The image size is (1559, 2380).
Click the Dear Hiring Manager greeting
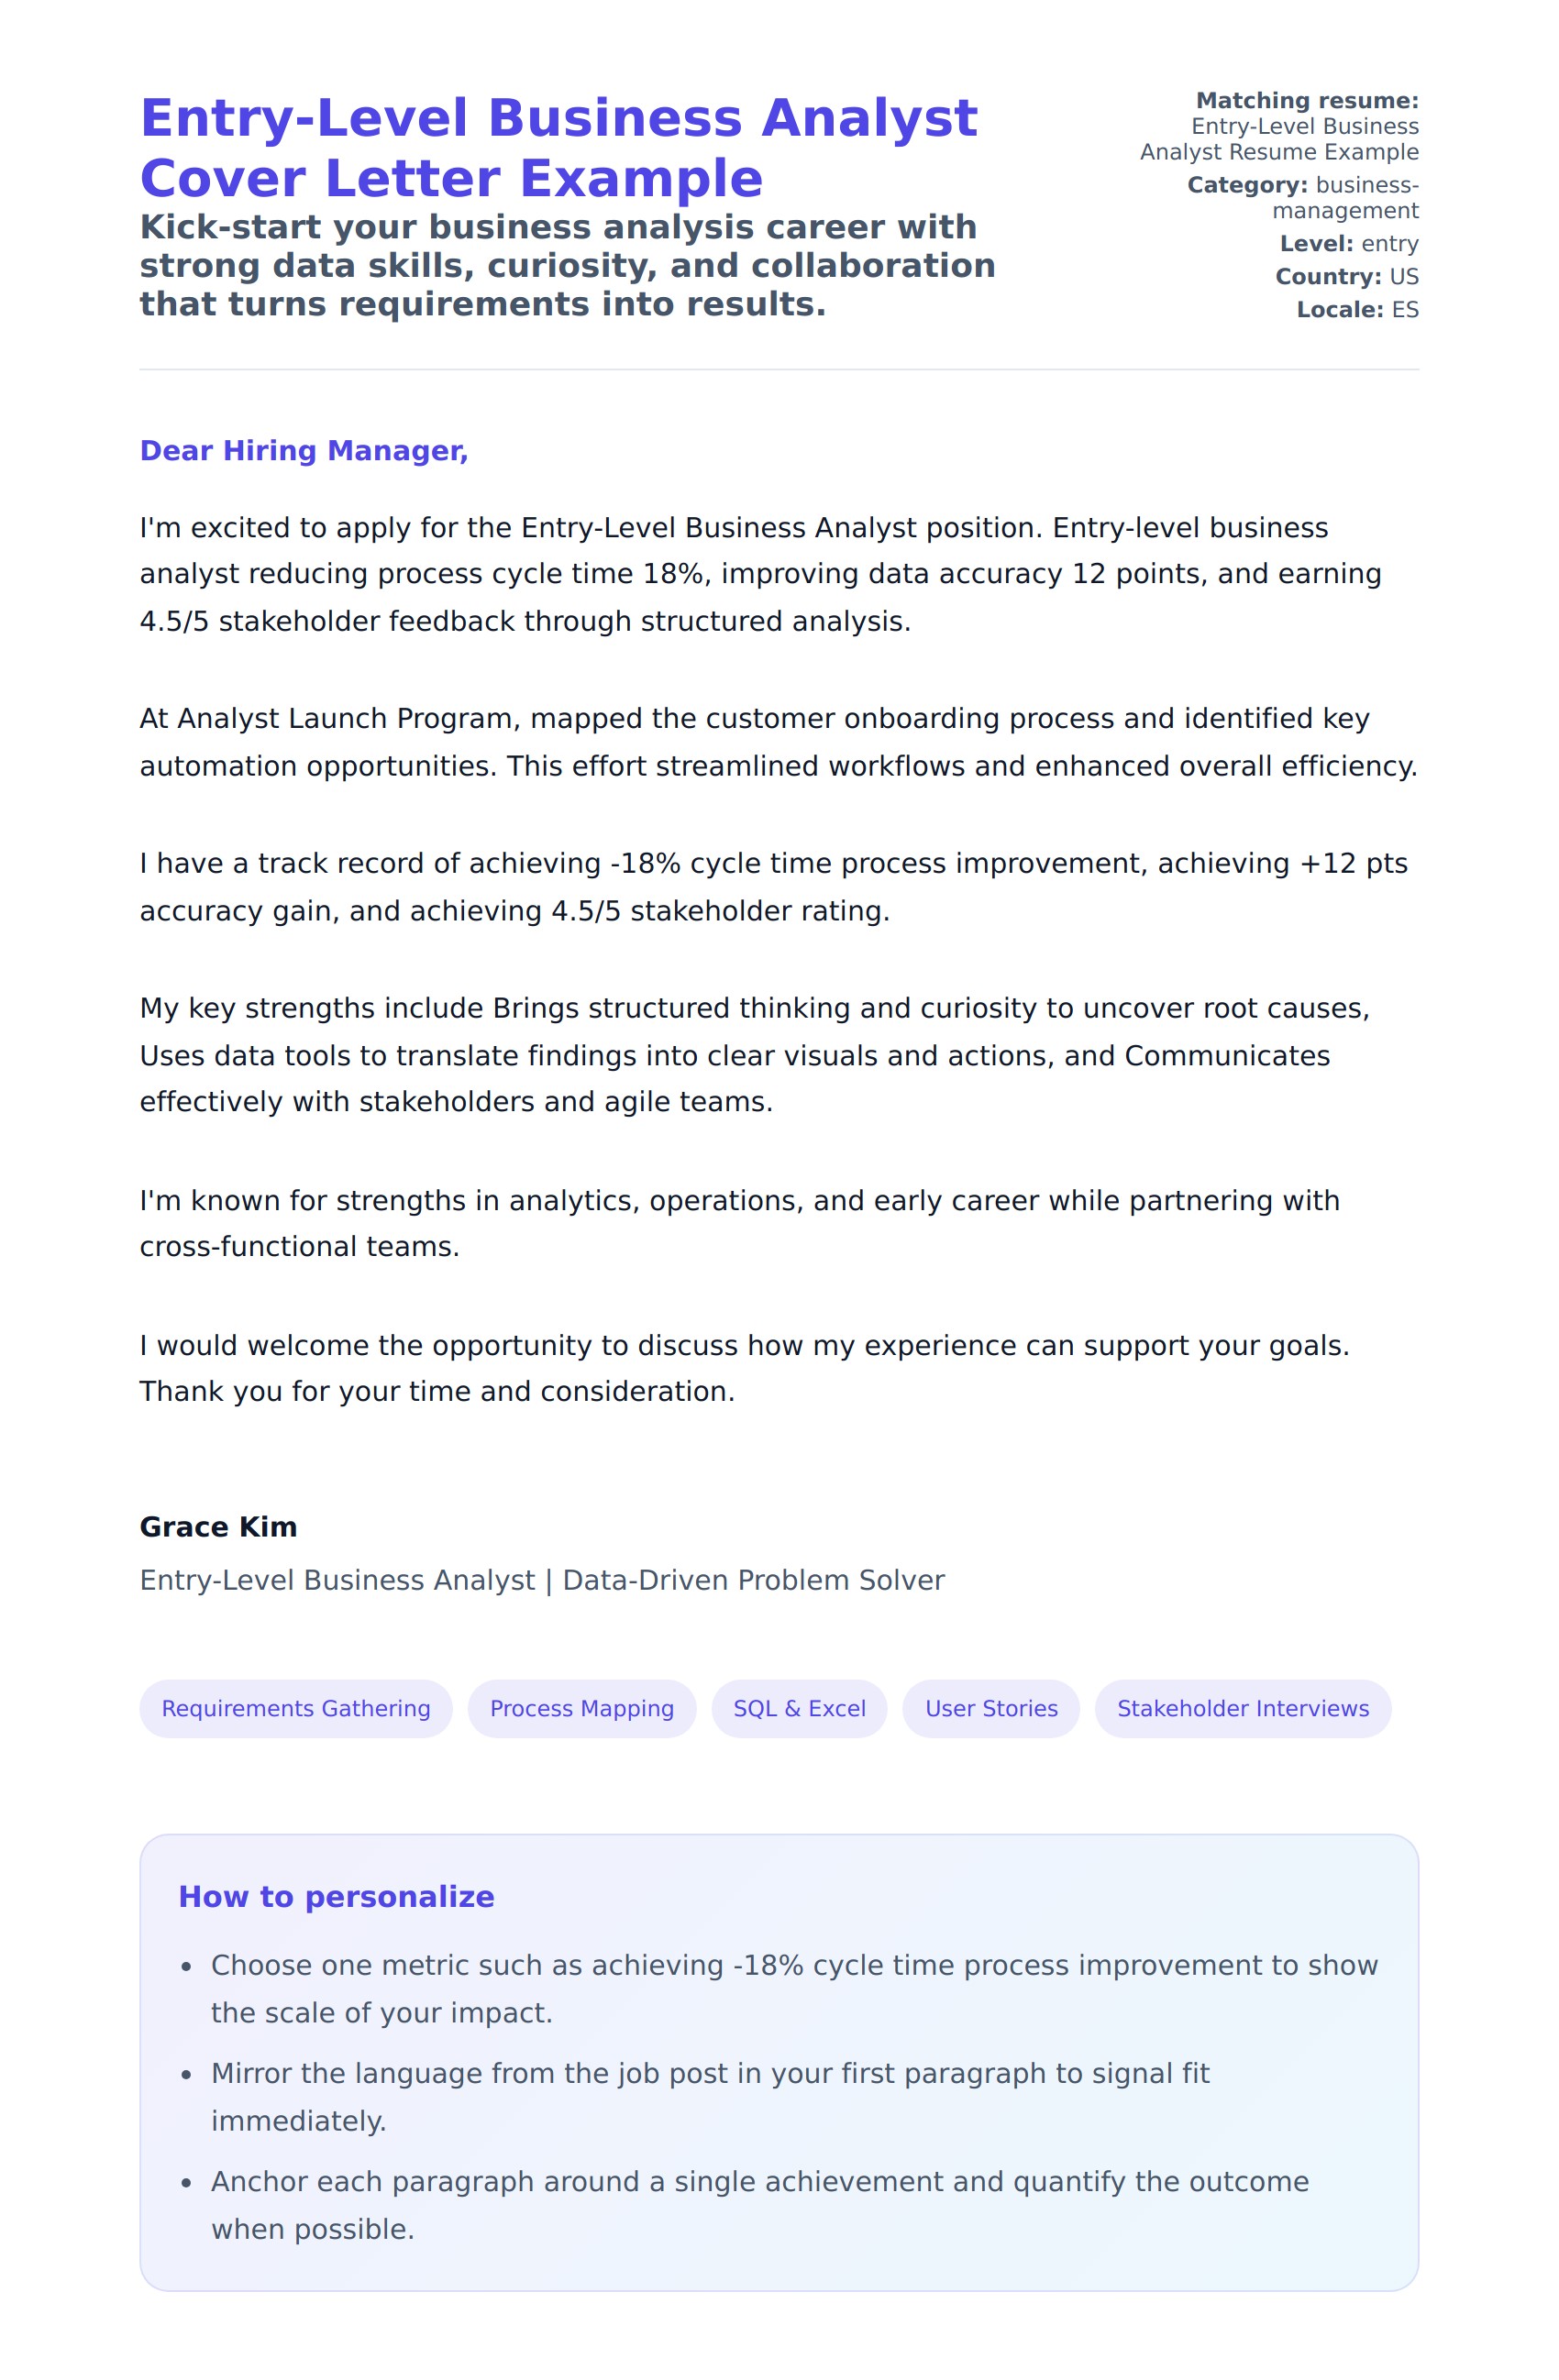pyautogui.click(x=304, y=451)
